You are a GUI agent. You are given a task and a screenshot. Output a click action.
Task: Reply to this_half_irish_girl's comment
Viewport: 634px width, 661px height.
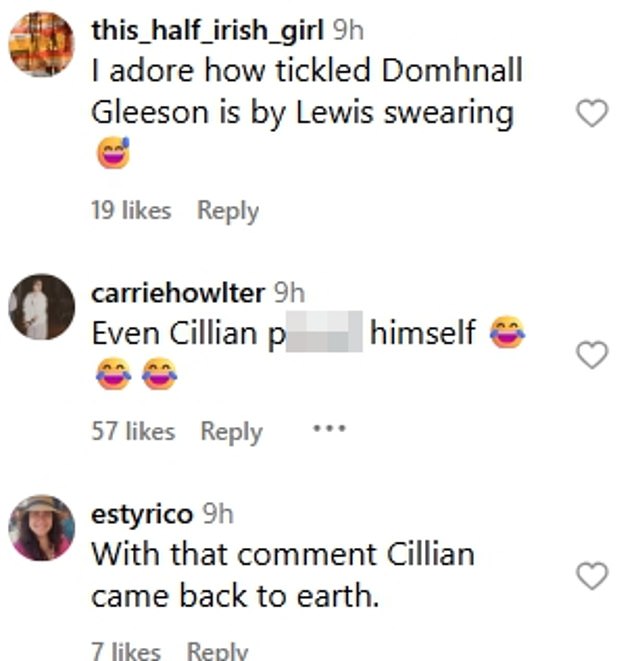pyautogui.click(x=228, y=211)
